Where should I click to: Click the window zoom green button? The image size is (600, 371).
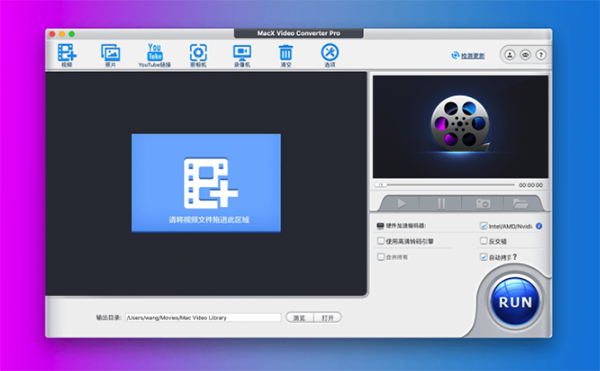[x=72, y=34]
